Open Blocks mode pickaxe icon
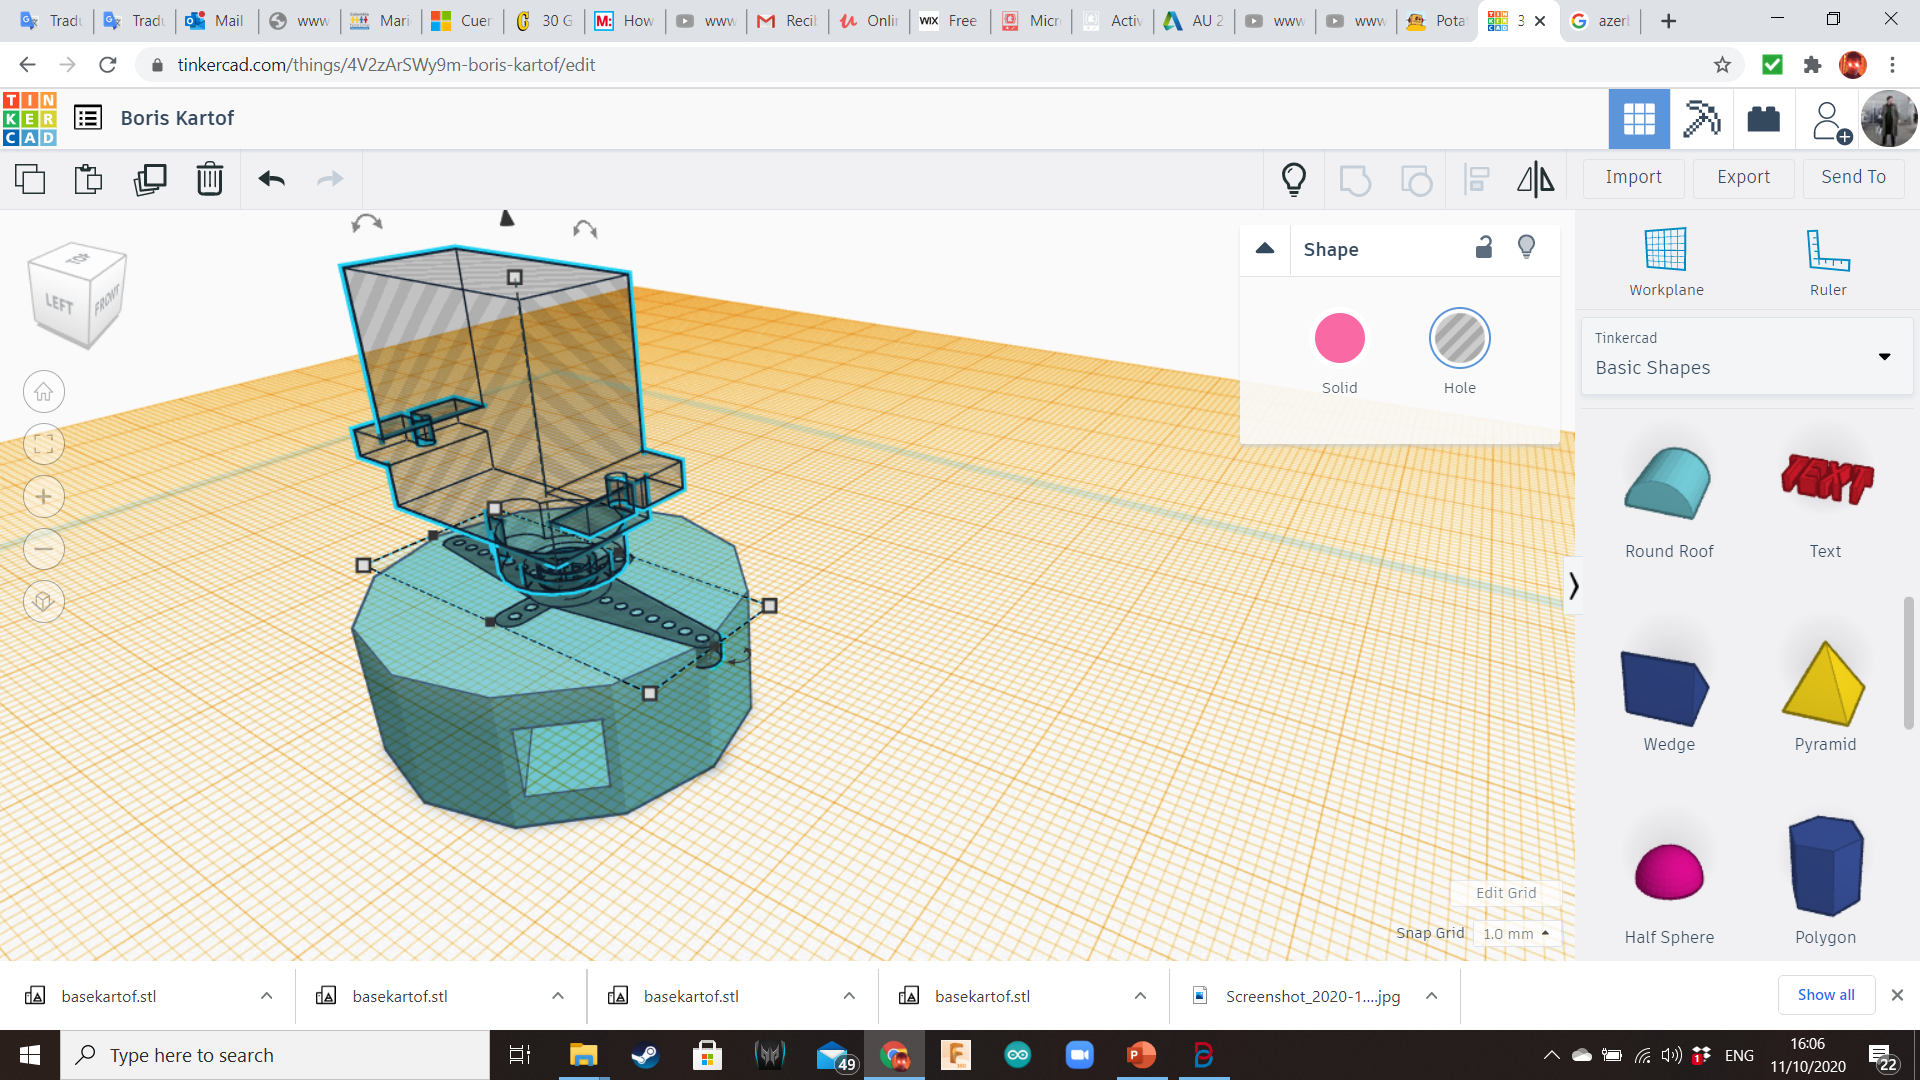Viewport: 1920px width, 1080px height. [x=1700, y=119]
